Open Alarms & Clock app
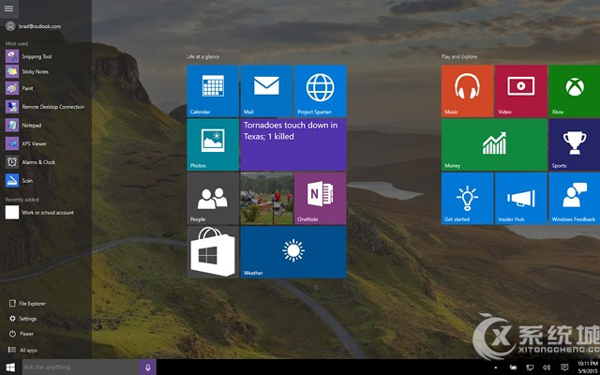600x375 pixels. coord(31,162)
